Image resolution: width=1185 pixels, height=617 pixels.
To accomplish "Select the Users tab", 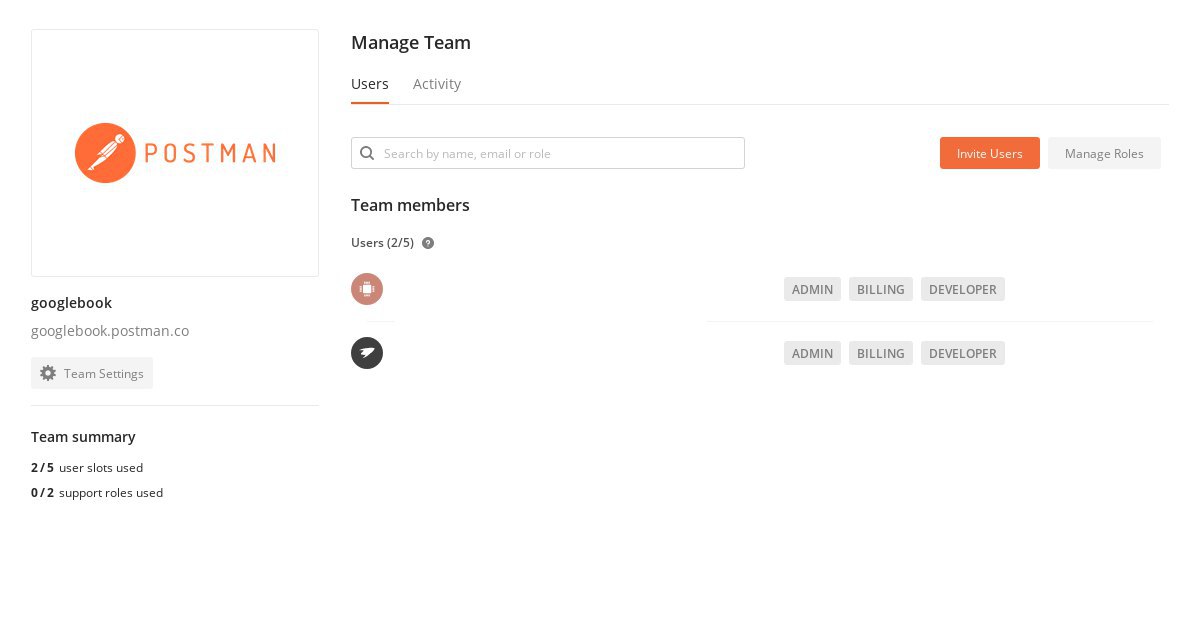I will click(x=370, y=84).
